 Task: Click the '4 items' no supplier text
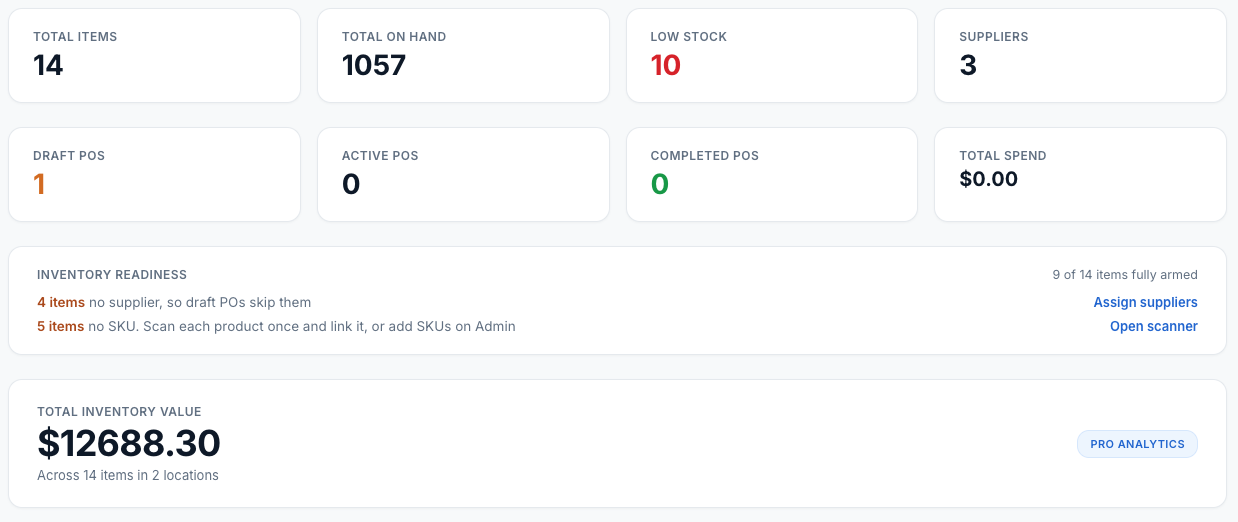click(x=60, y=302)
